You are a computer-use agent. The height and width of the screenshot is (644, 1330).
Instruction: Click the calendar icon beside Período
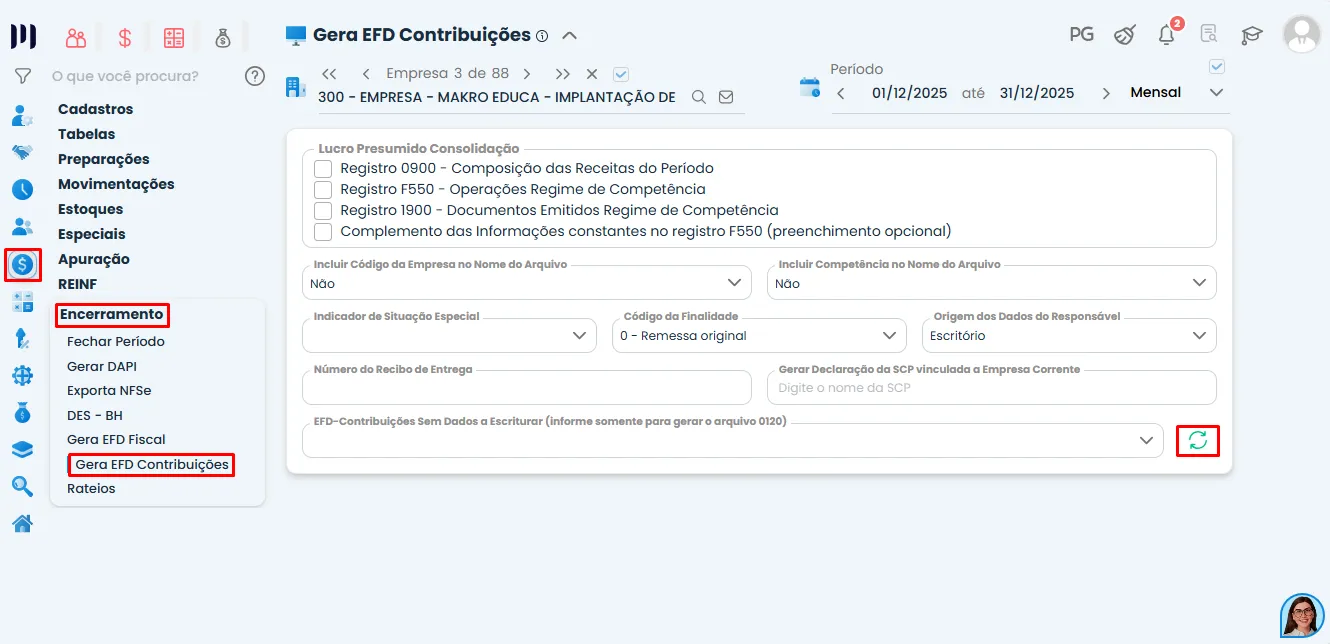[x=809, y=87]
